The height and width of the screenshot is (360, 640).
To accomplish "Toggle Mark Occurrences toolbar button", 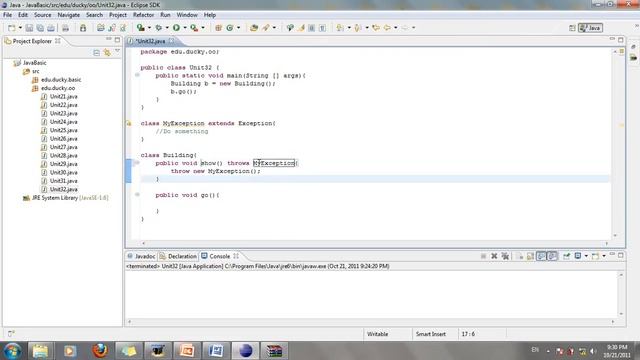I will [301, 28].
